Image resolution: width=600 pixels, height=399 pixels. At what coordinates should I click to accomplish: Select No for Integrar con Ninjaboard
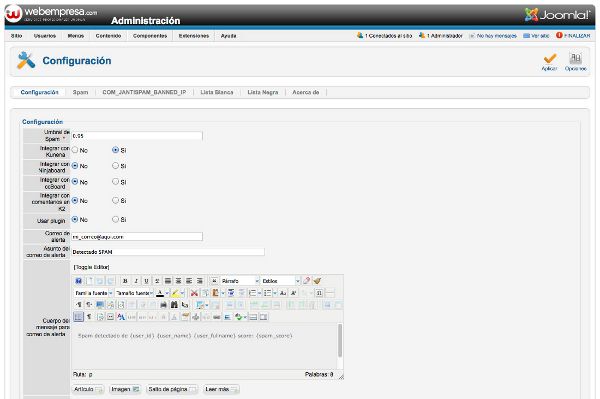[x=75, y=166]
